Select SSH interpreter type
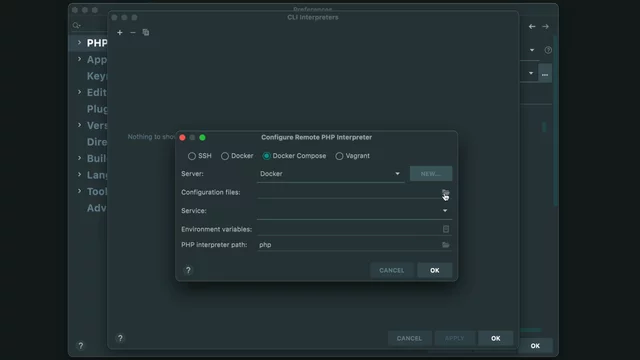Image resolution: width=640 pixels, height=360 pixels. click(x=200, y=156)
